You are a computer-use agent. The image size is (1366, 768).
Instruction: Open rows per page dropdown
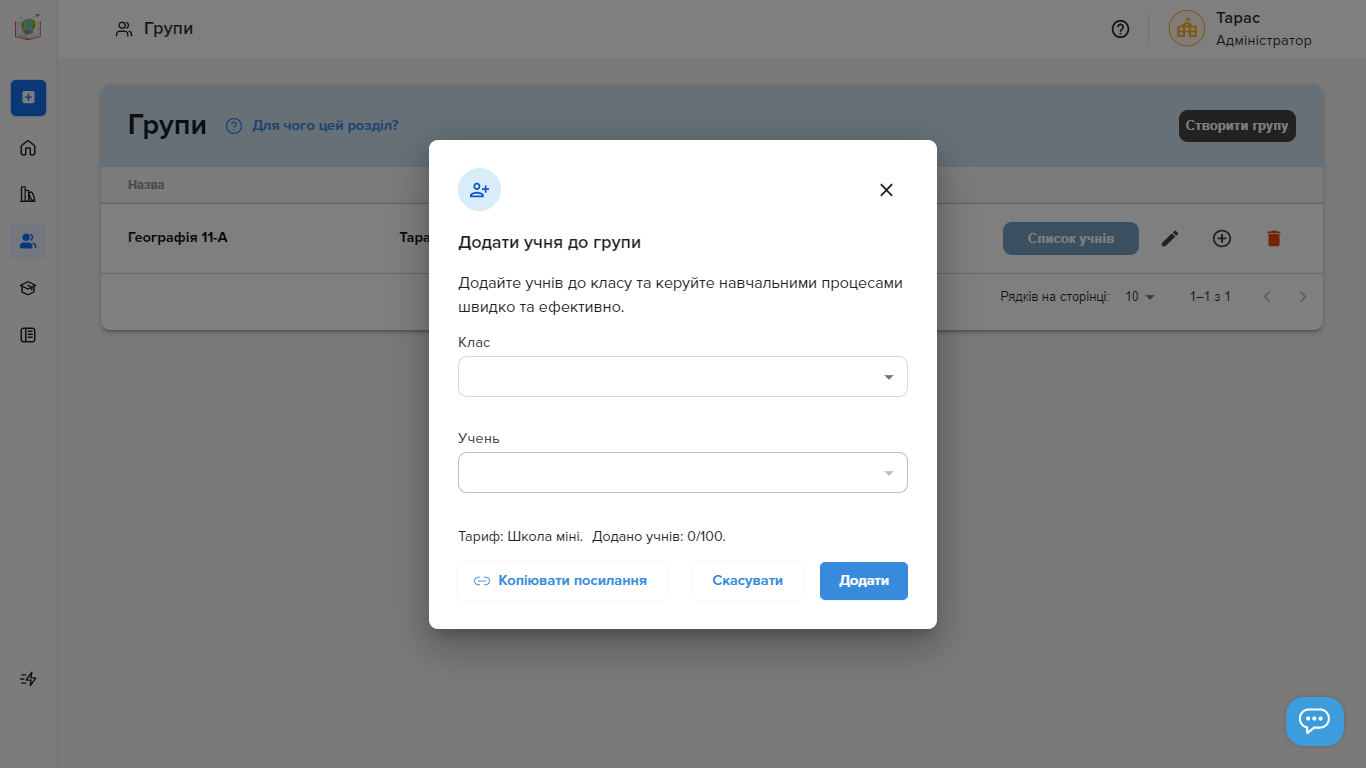[1139, 297]
